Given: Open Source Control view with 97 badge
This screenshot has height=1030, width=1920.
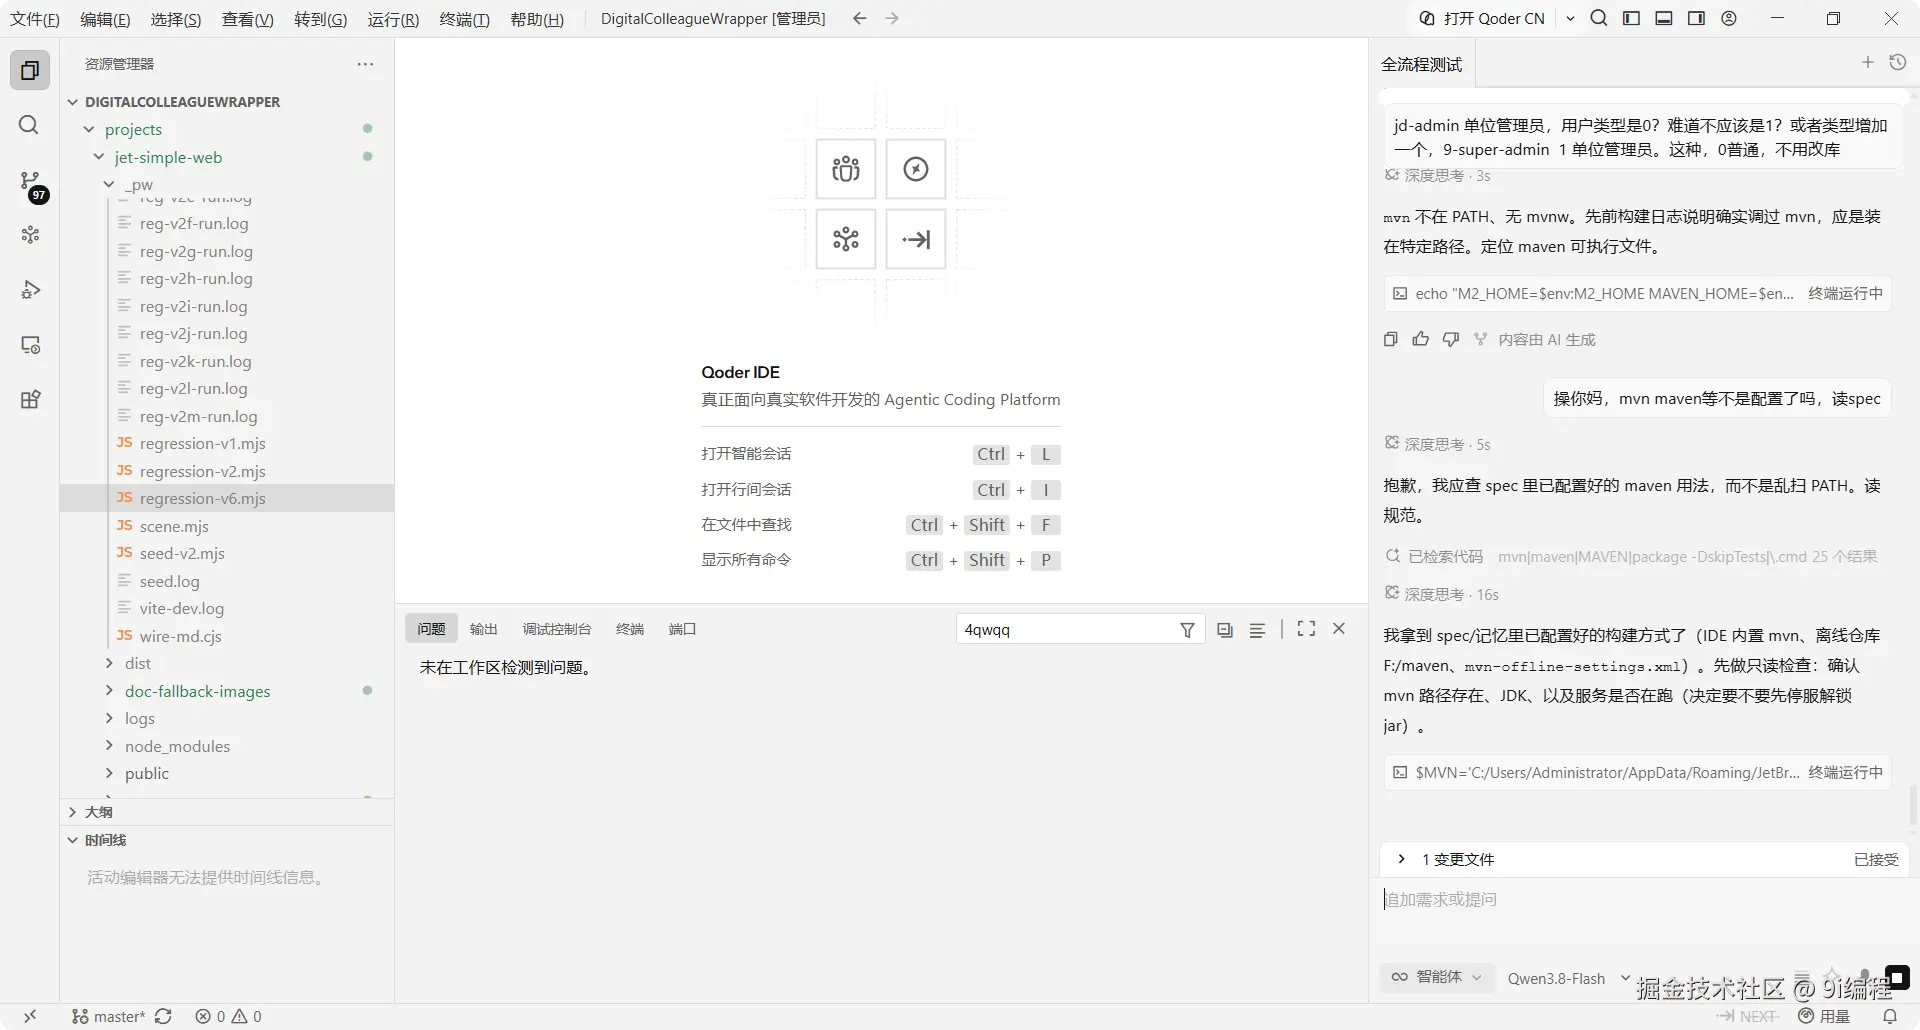Looking at the screenshot, I should pos(30,182).
